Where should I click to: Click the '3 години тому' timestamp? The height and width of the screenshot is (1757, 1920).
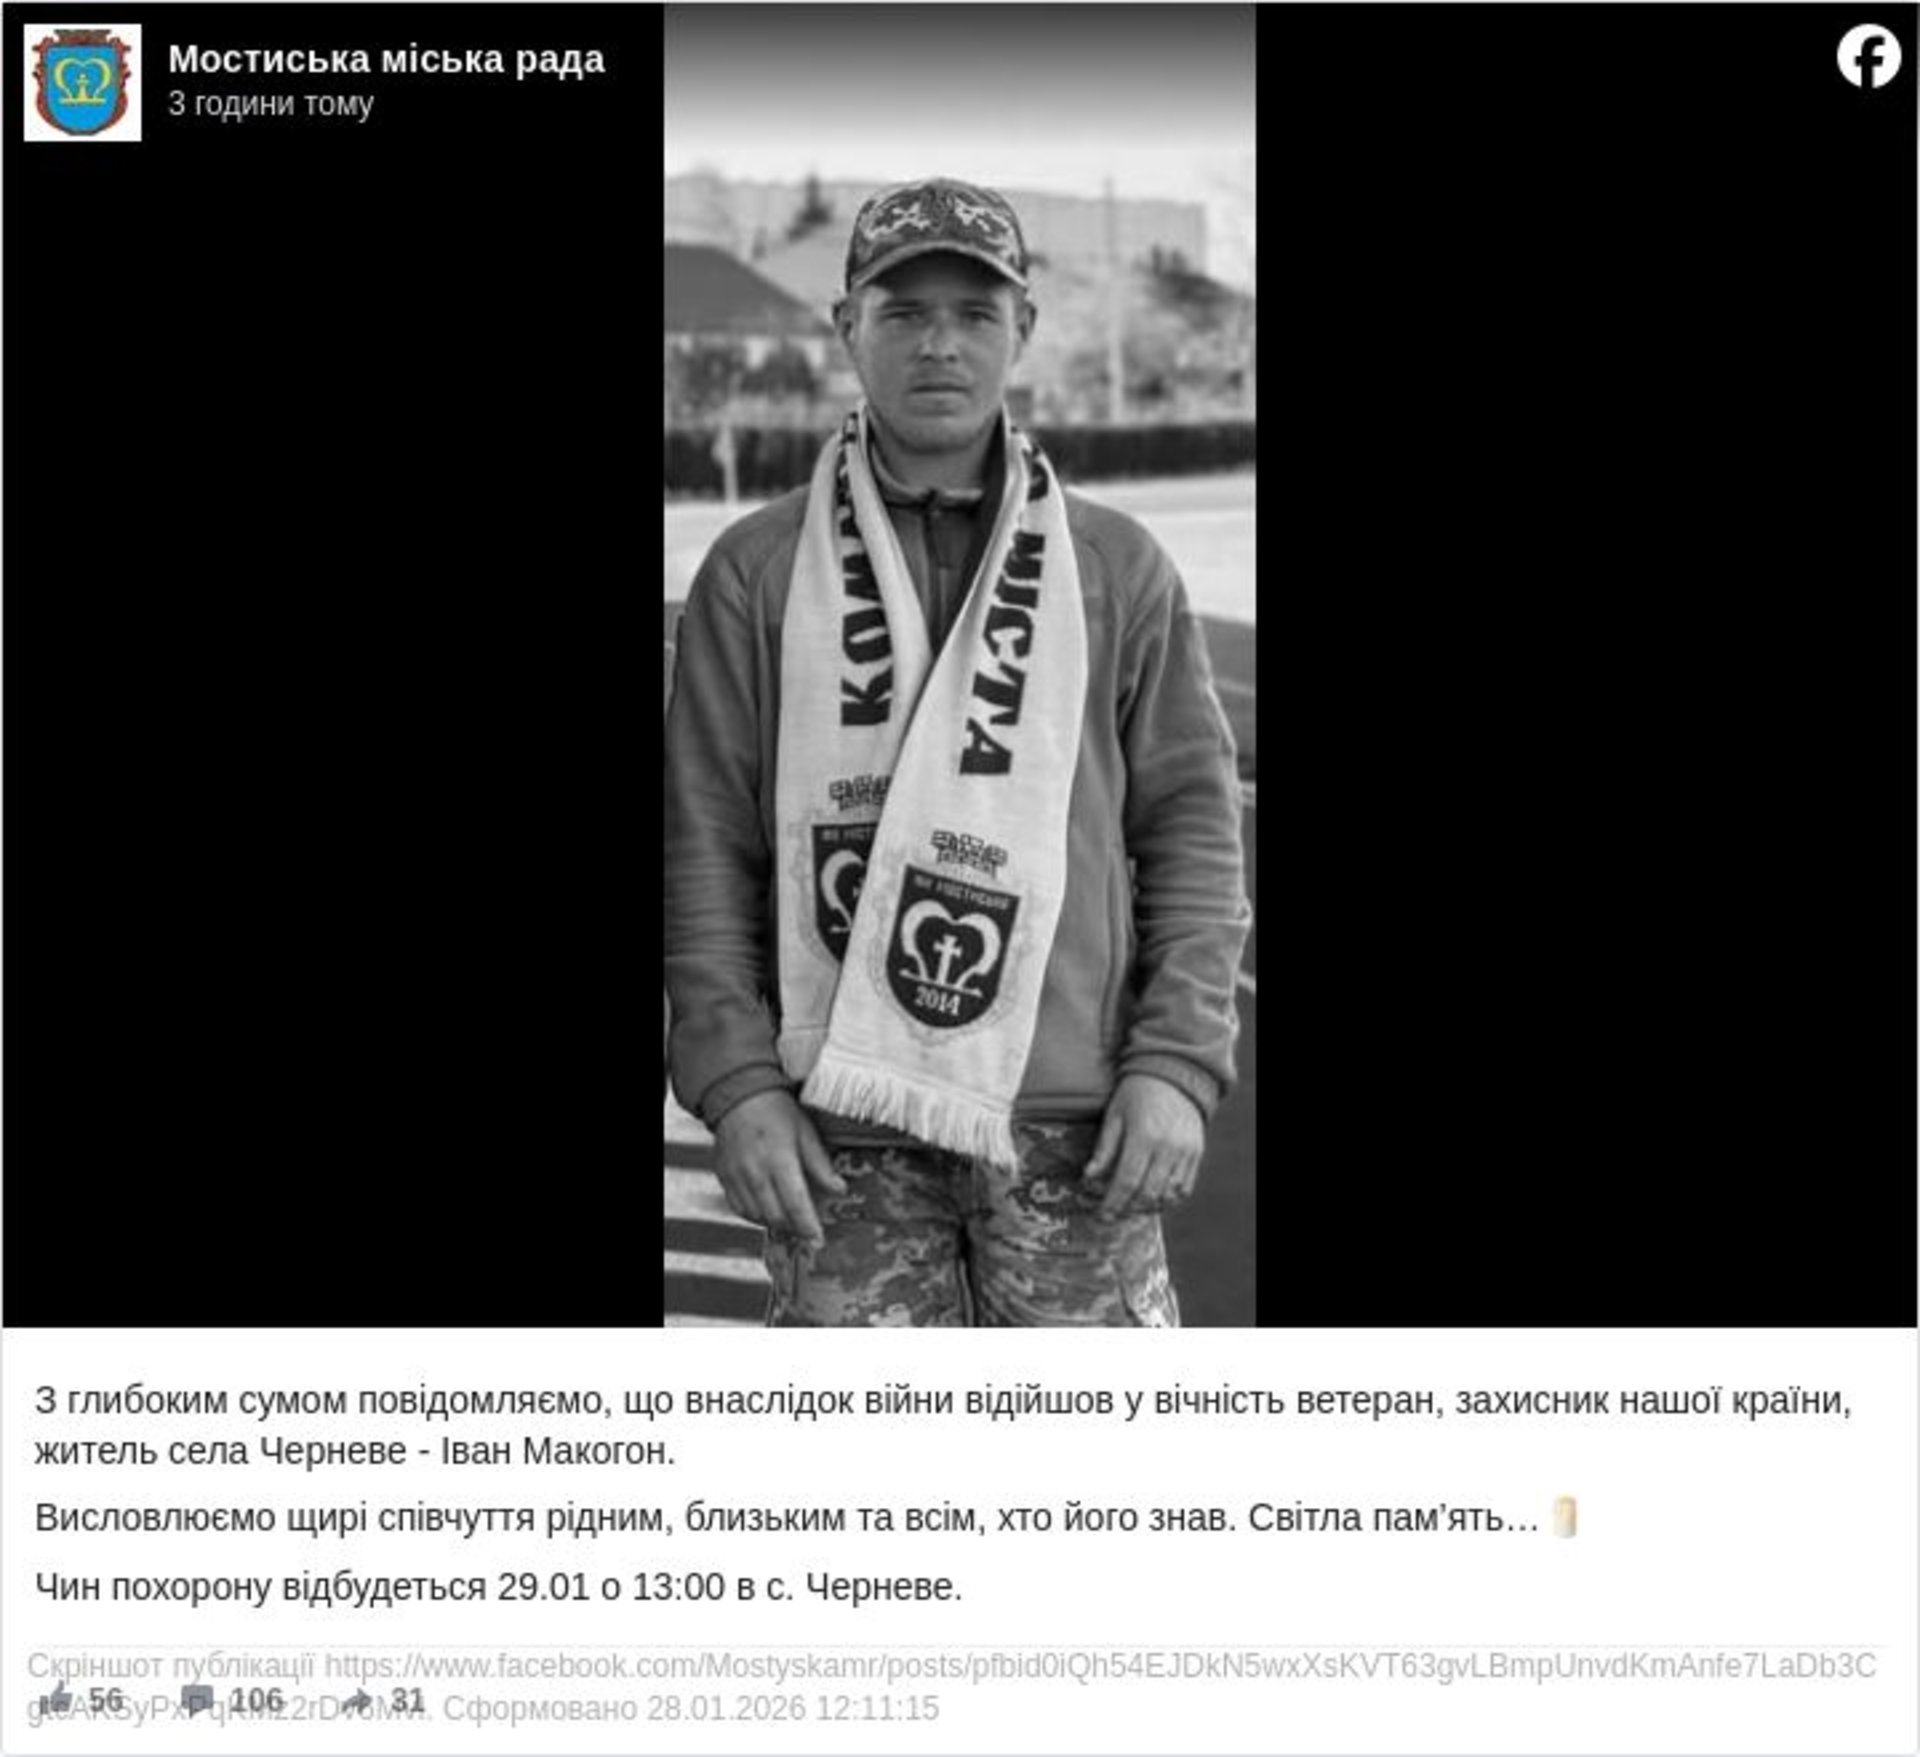[x=271, y=104]
